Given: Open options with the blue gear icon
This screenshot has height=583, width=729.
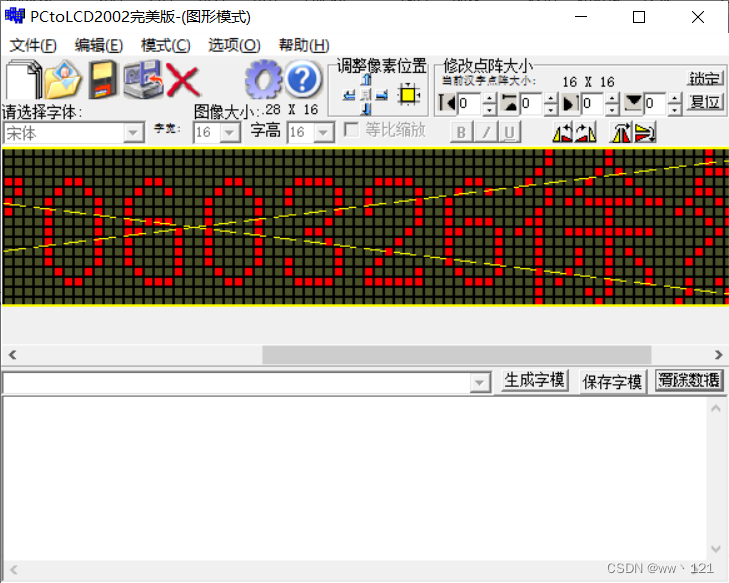Looking at the screenshot, I should 263,80.
